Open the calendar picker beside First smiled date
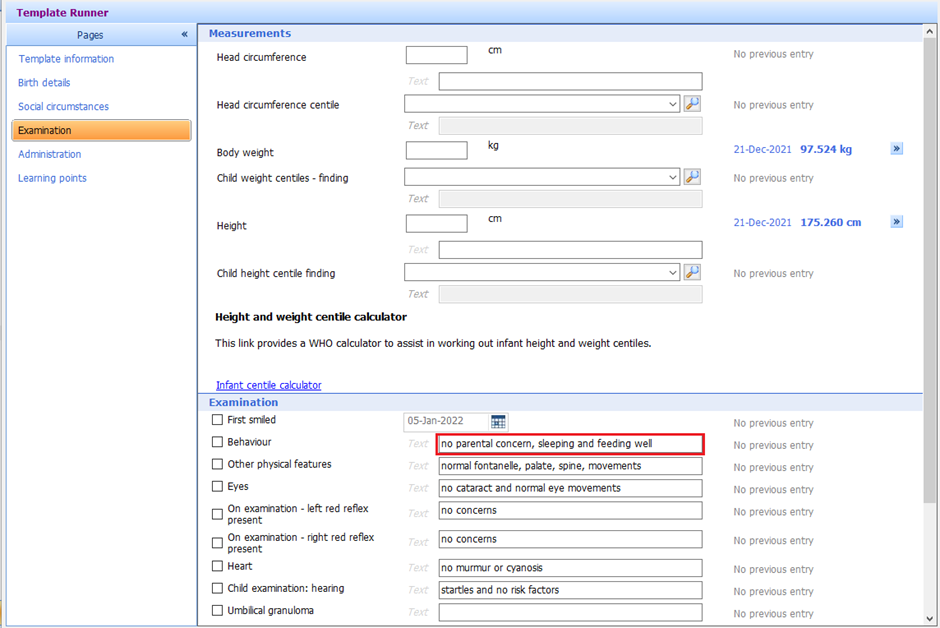This screenshot has width=940, height=628. pyautogui.click(x=497, y=421)
